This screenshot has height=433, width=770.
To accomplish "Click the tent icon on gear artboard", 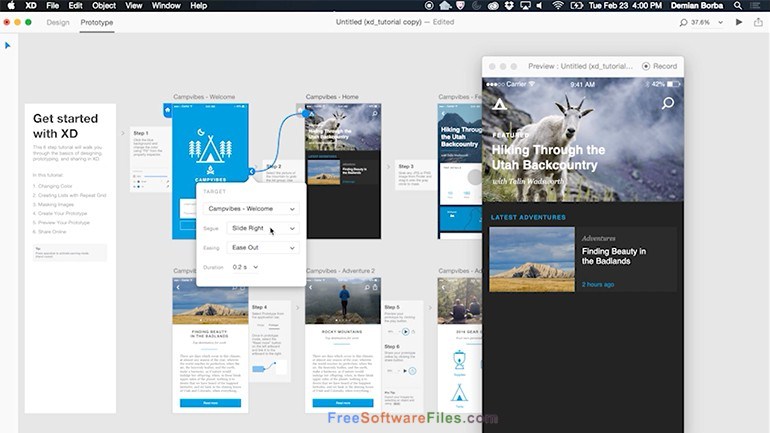I will point(459,393).
